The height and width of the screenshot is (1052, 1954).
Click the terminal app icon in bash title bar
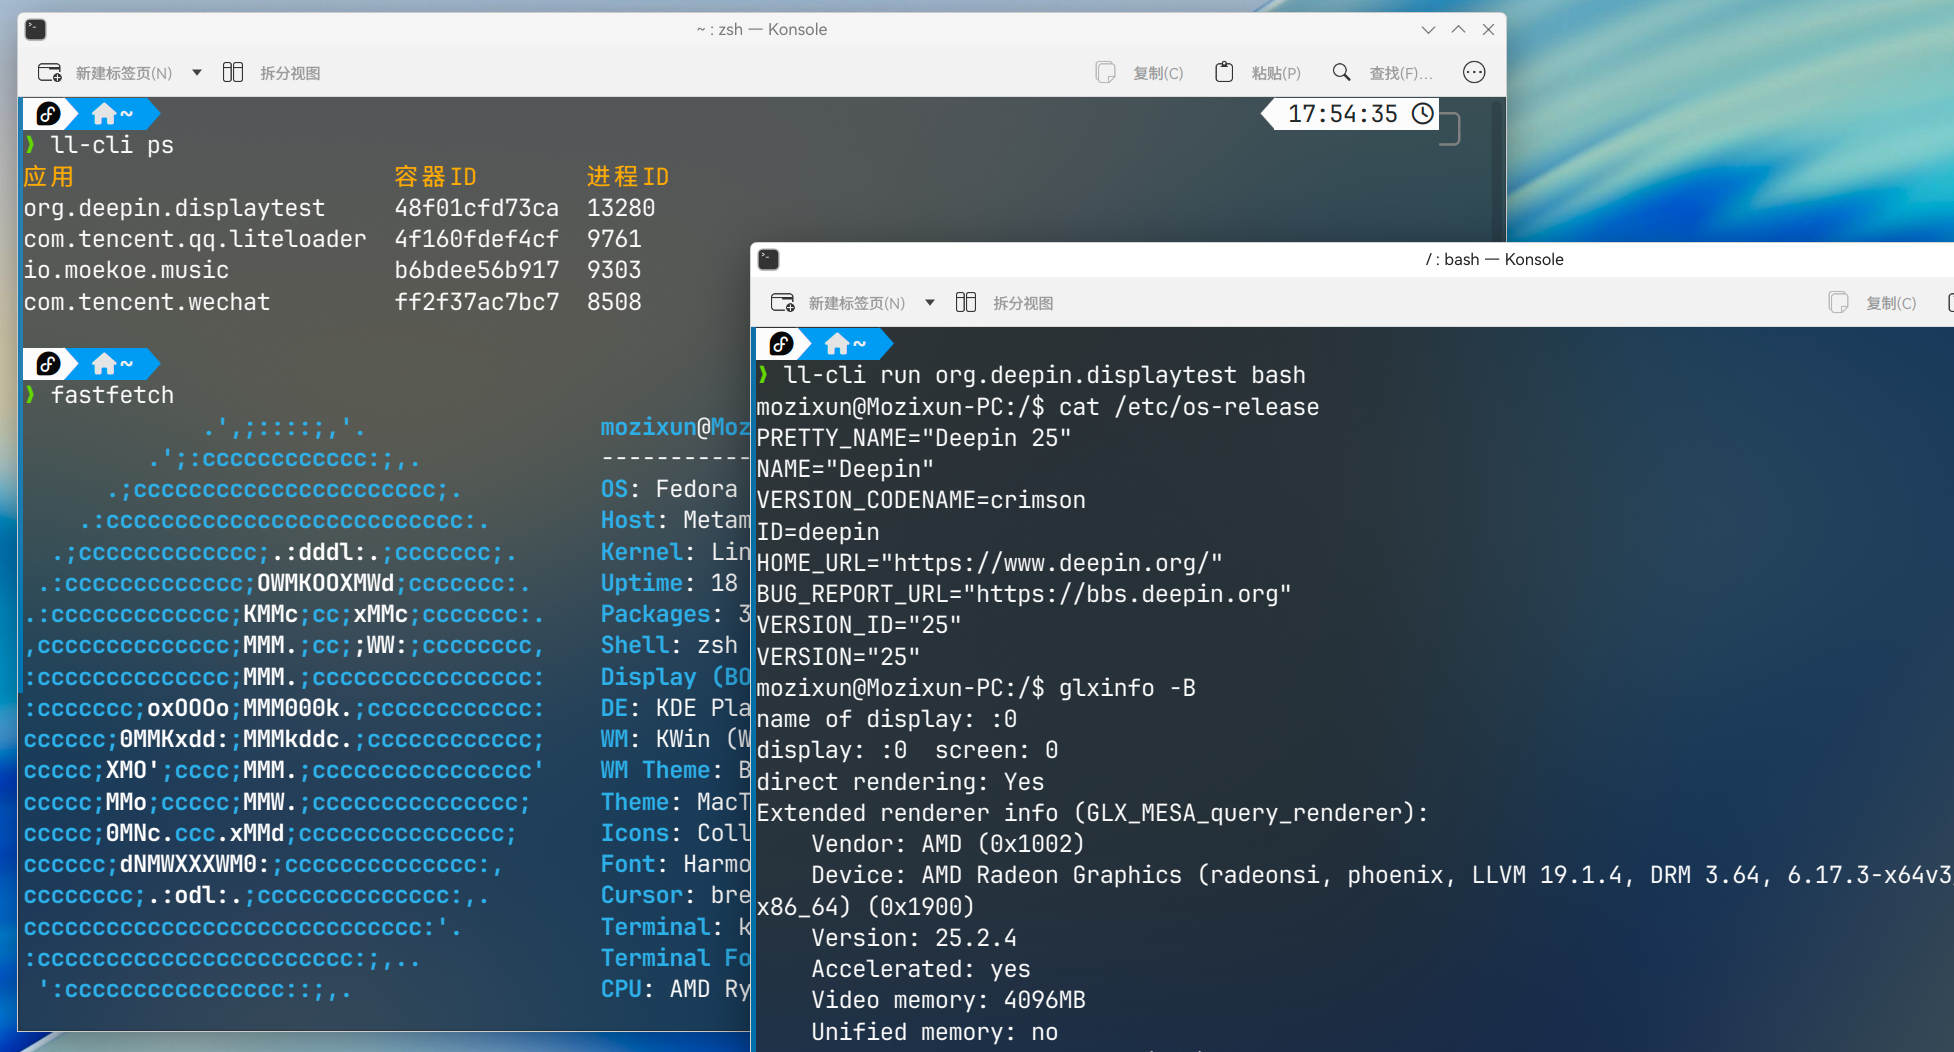769,259
